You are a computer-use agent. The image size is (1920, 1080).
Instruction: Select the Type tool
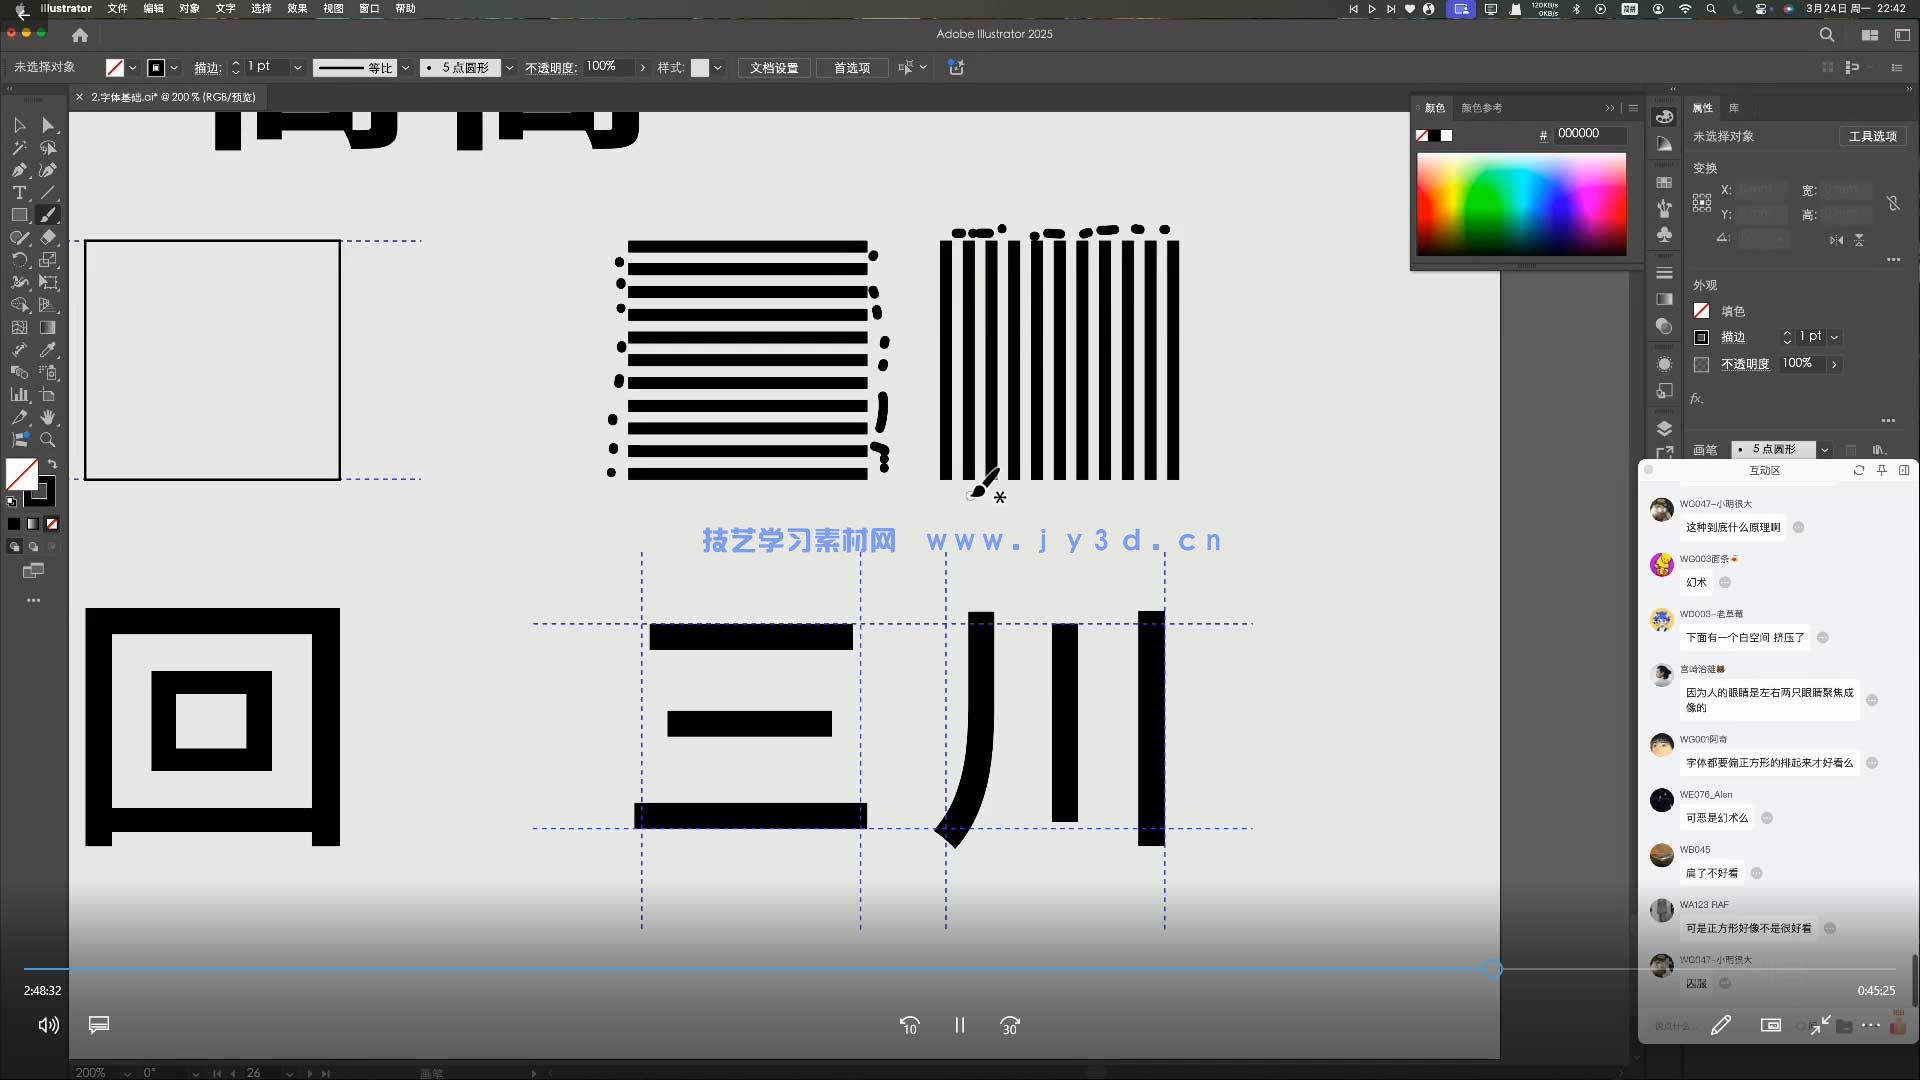coord(19,193)
